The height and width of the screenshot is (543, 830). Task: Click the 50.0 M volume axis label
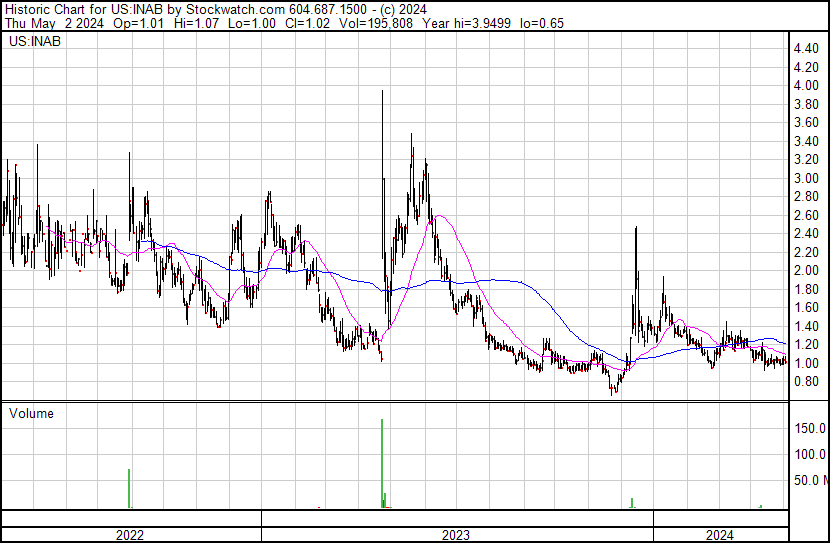point(810,481)
